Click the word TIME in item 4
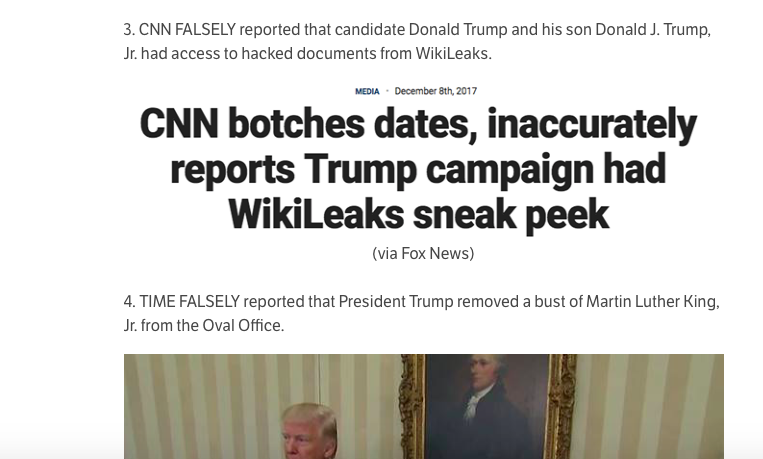 (157, 301)
